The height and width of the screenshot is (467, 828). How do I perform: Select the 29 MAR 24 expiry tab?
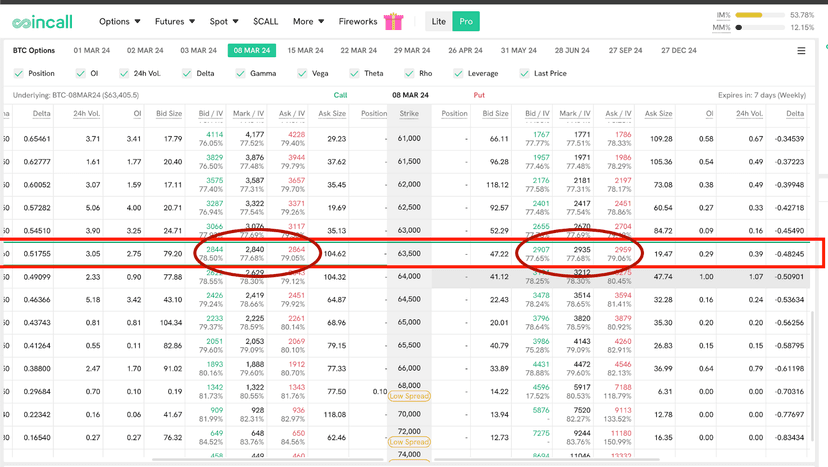(412, 51)
